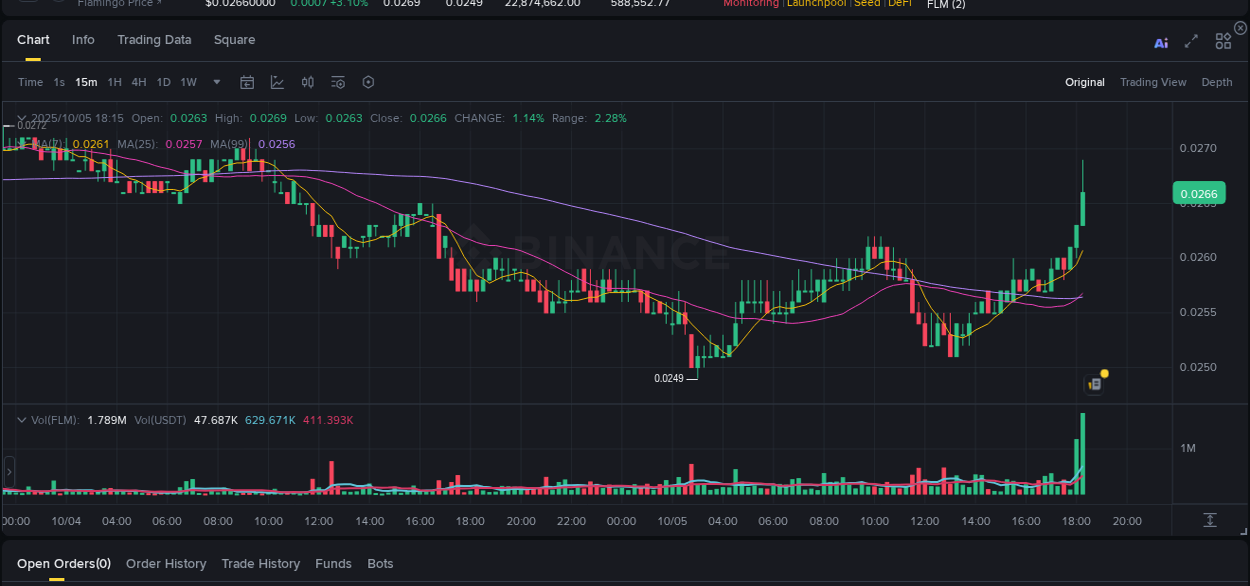Image resolution: width=1250 pixels, height=586 pixels.
Task: Click the hexagon token icon in chart toolbar
Action: pyautogui.click(x=368, y=82)
